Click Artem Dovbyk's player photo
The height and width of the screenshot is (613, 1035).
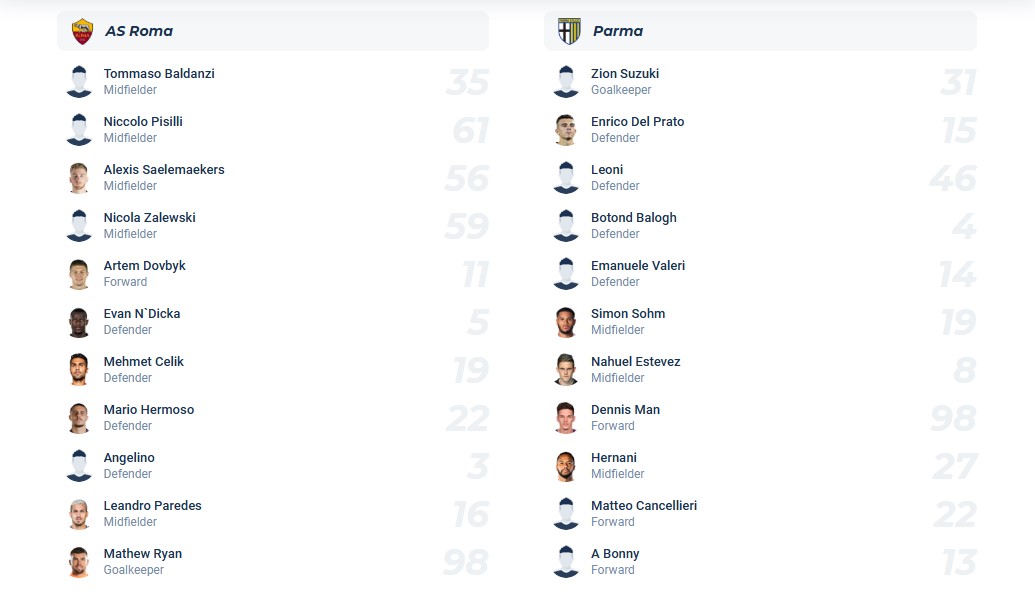[79, 274]
